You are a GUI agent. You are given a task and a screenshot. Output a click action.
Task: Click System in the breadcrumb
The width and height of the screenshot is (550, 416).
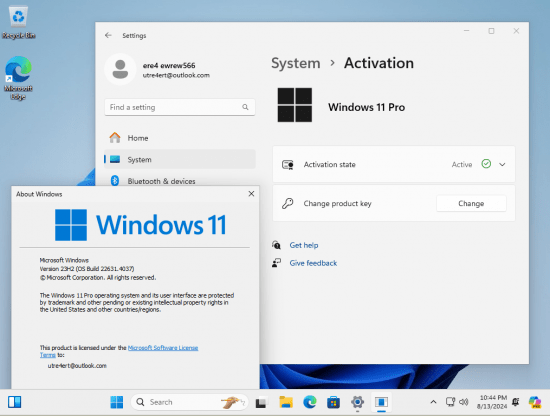[296, 63]
